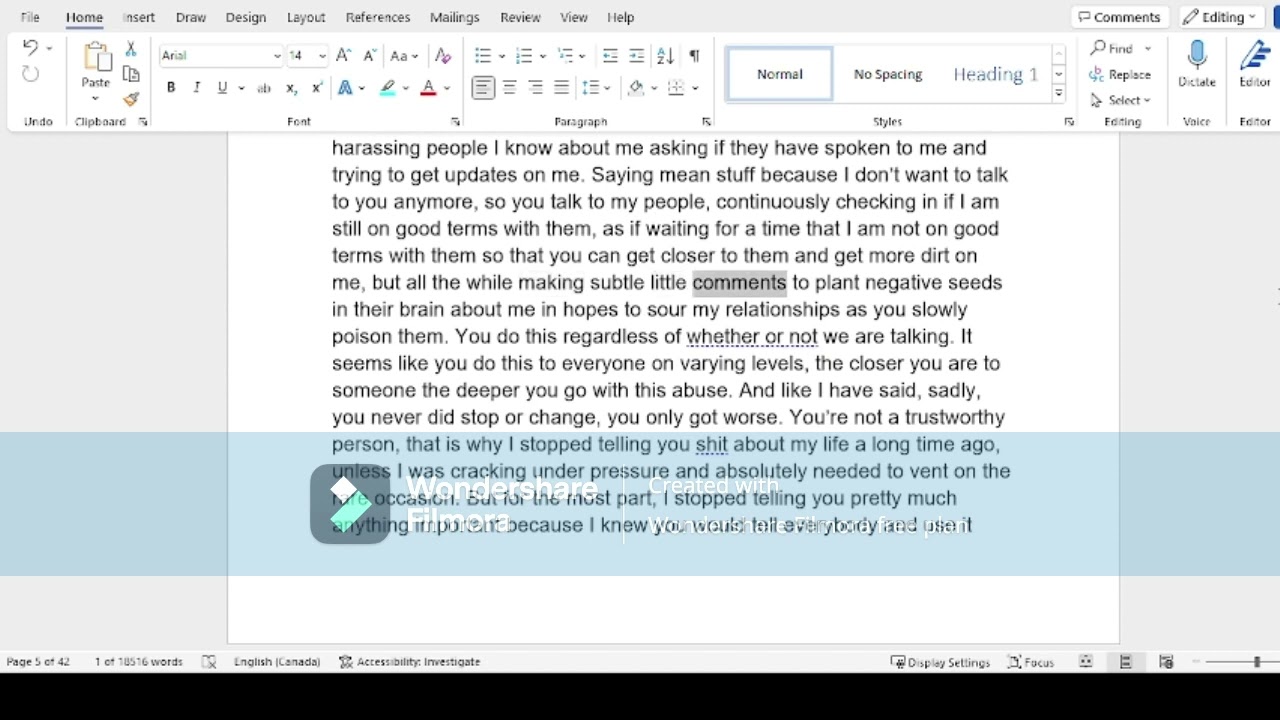Open the Editing mode dropdown

pos(1220,17)
